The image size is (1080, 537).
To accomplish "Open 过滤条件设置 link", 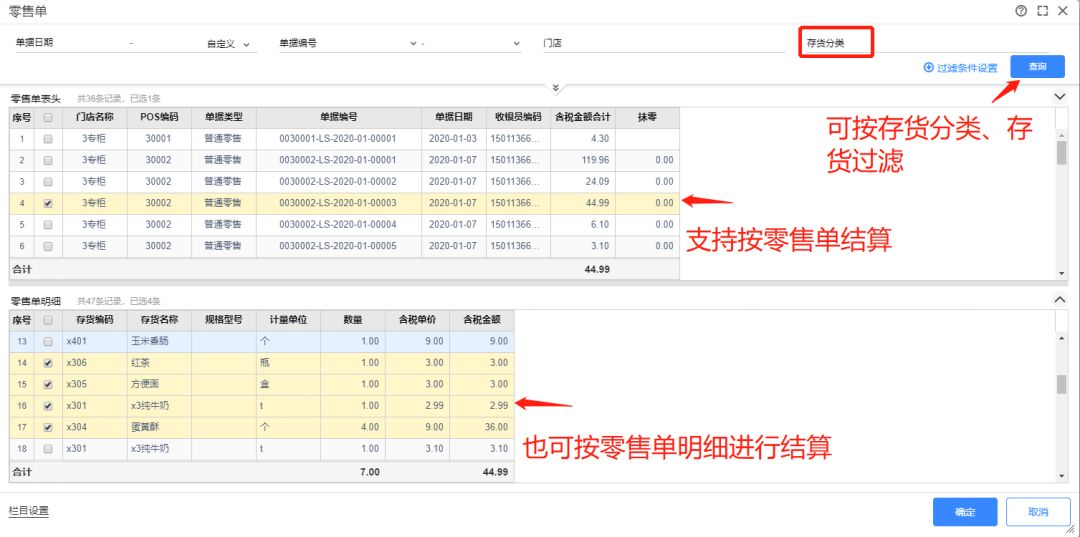I will coord(966,68).
